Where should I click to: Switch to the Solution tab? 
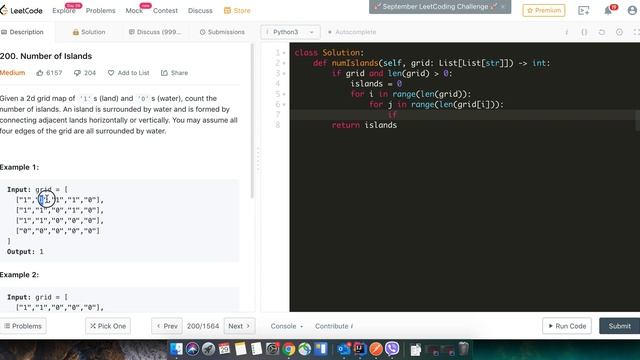point(89,32)
